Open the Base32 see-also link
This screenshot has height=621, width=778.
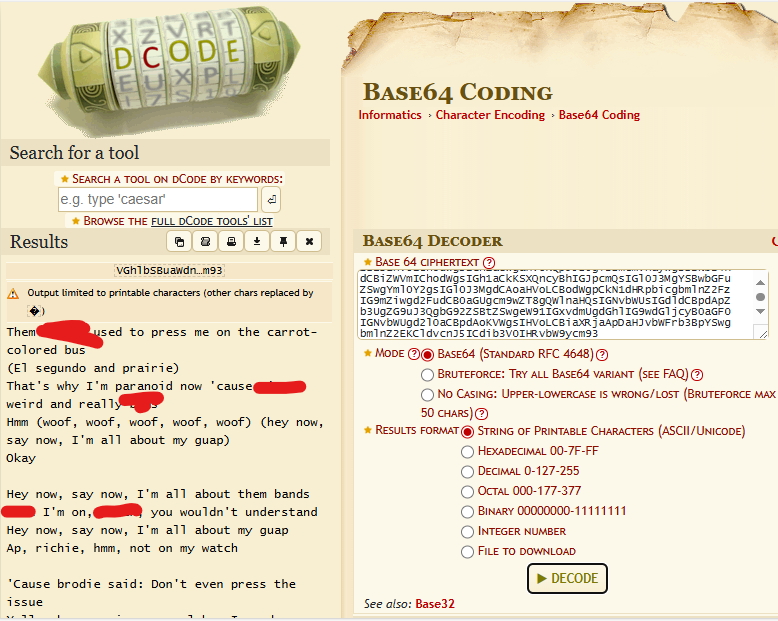(435, 604)
